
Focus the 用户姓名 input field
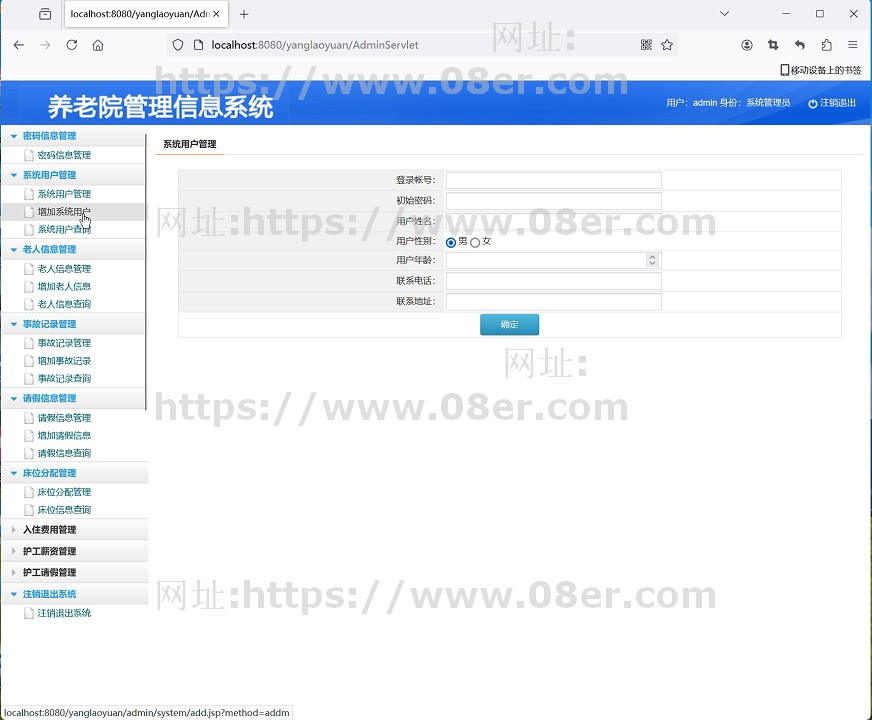pyautogui.click(x=554, y=221)
